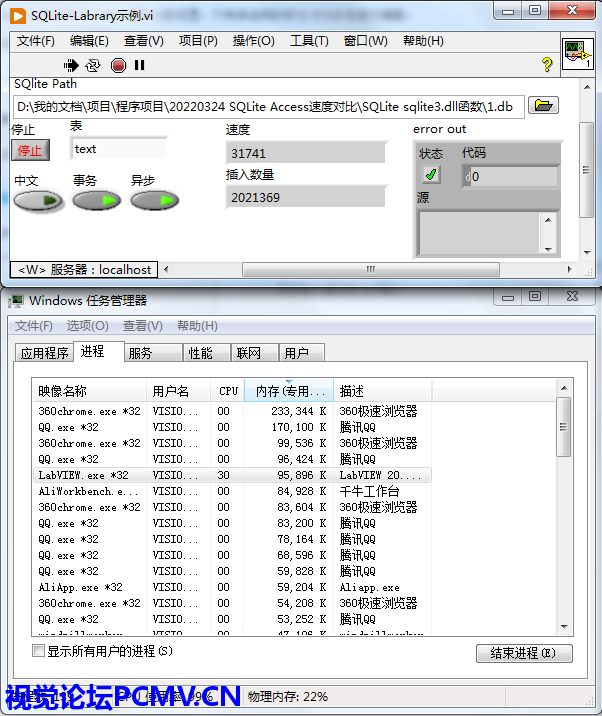
Task: Click the 结束进程 button
Action: pos(524,653)
